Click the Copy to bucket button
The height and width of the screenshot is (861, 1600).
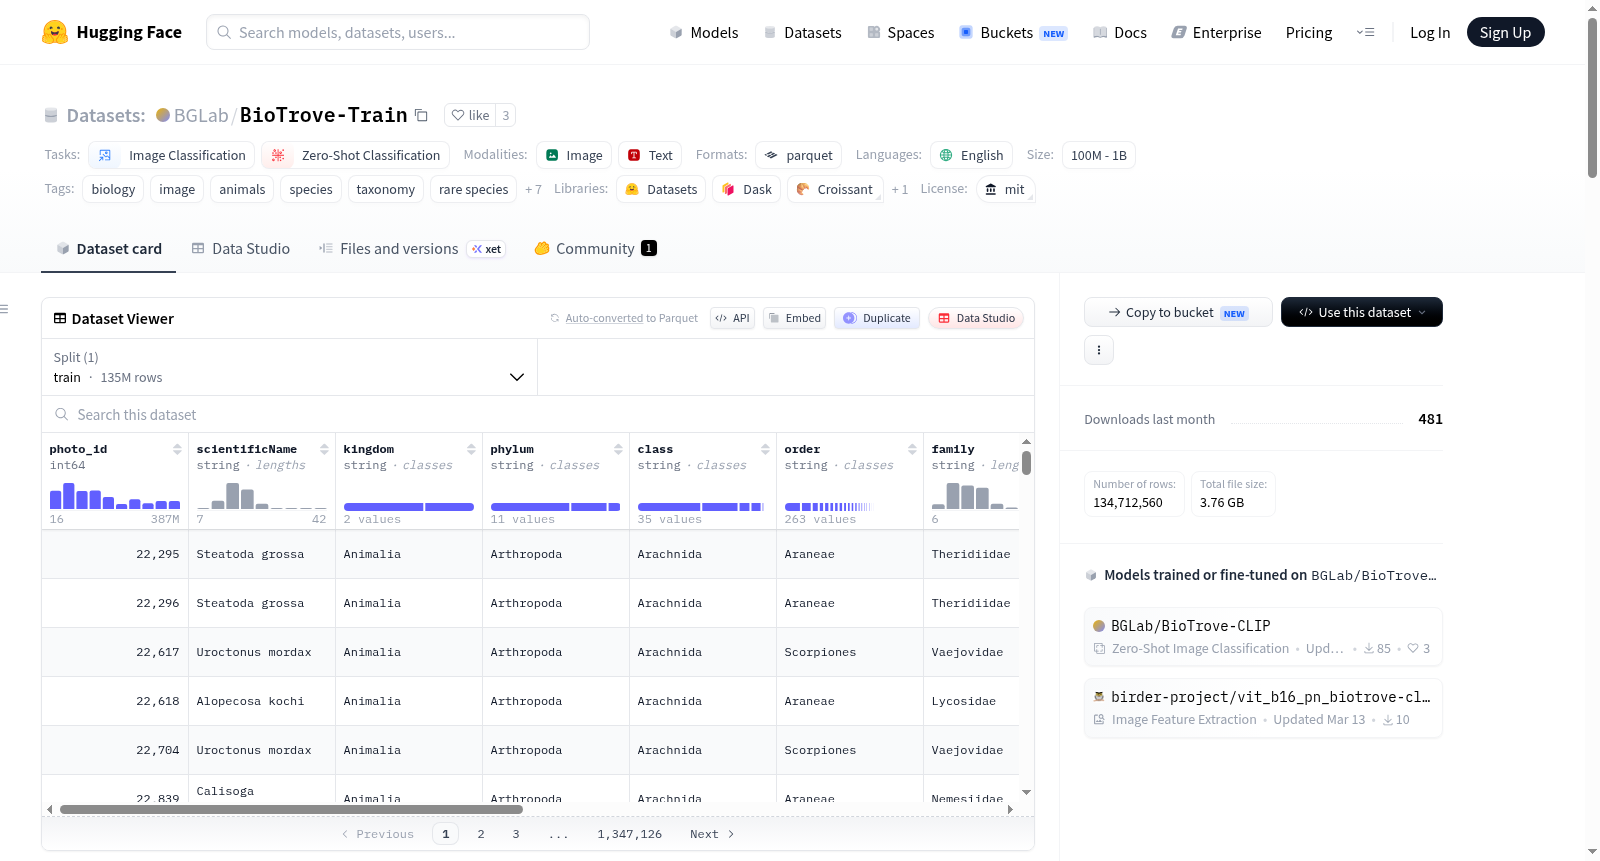point(1178,312)
